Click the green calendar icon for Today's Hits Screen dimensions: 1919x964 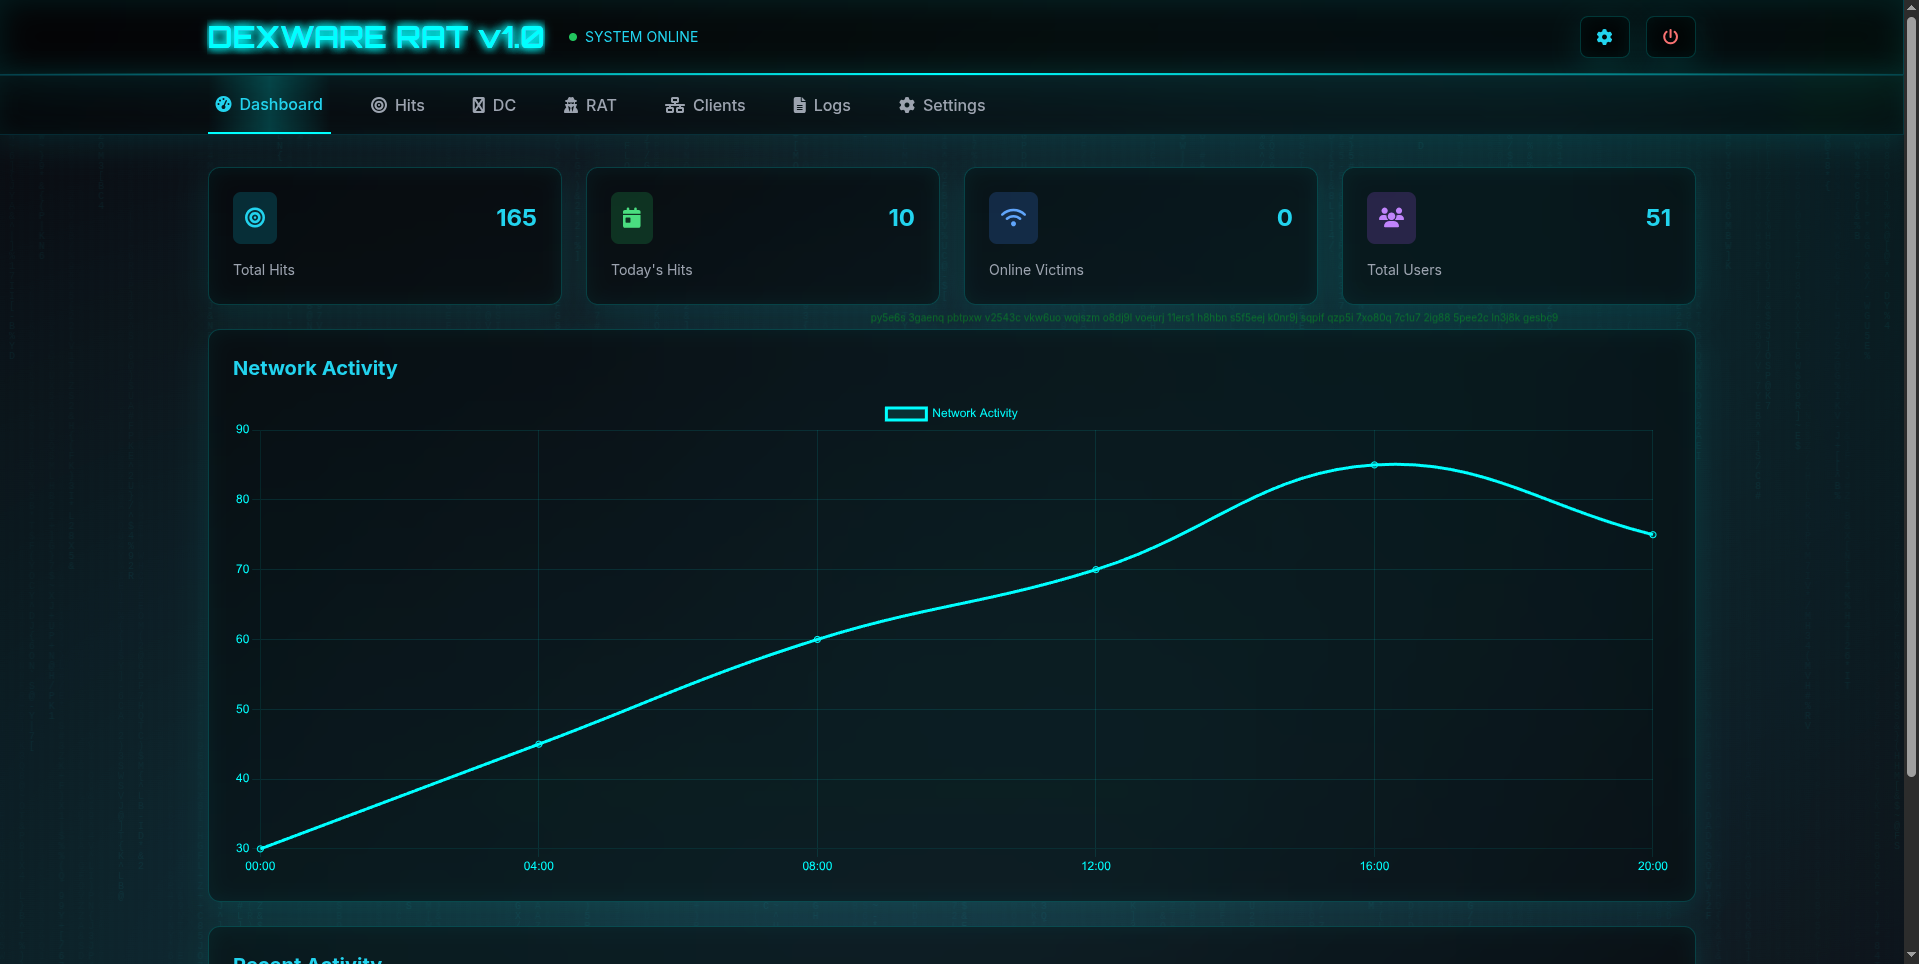point(632,218)
